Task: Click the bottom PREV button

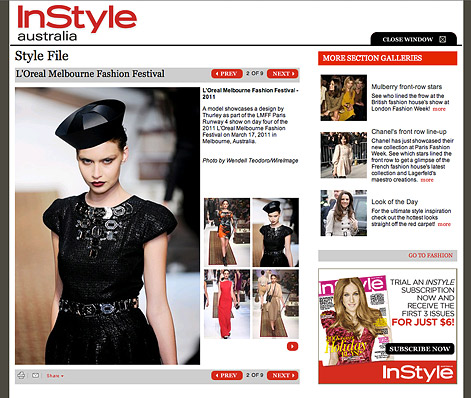Action: pos(227,375)
